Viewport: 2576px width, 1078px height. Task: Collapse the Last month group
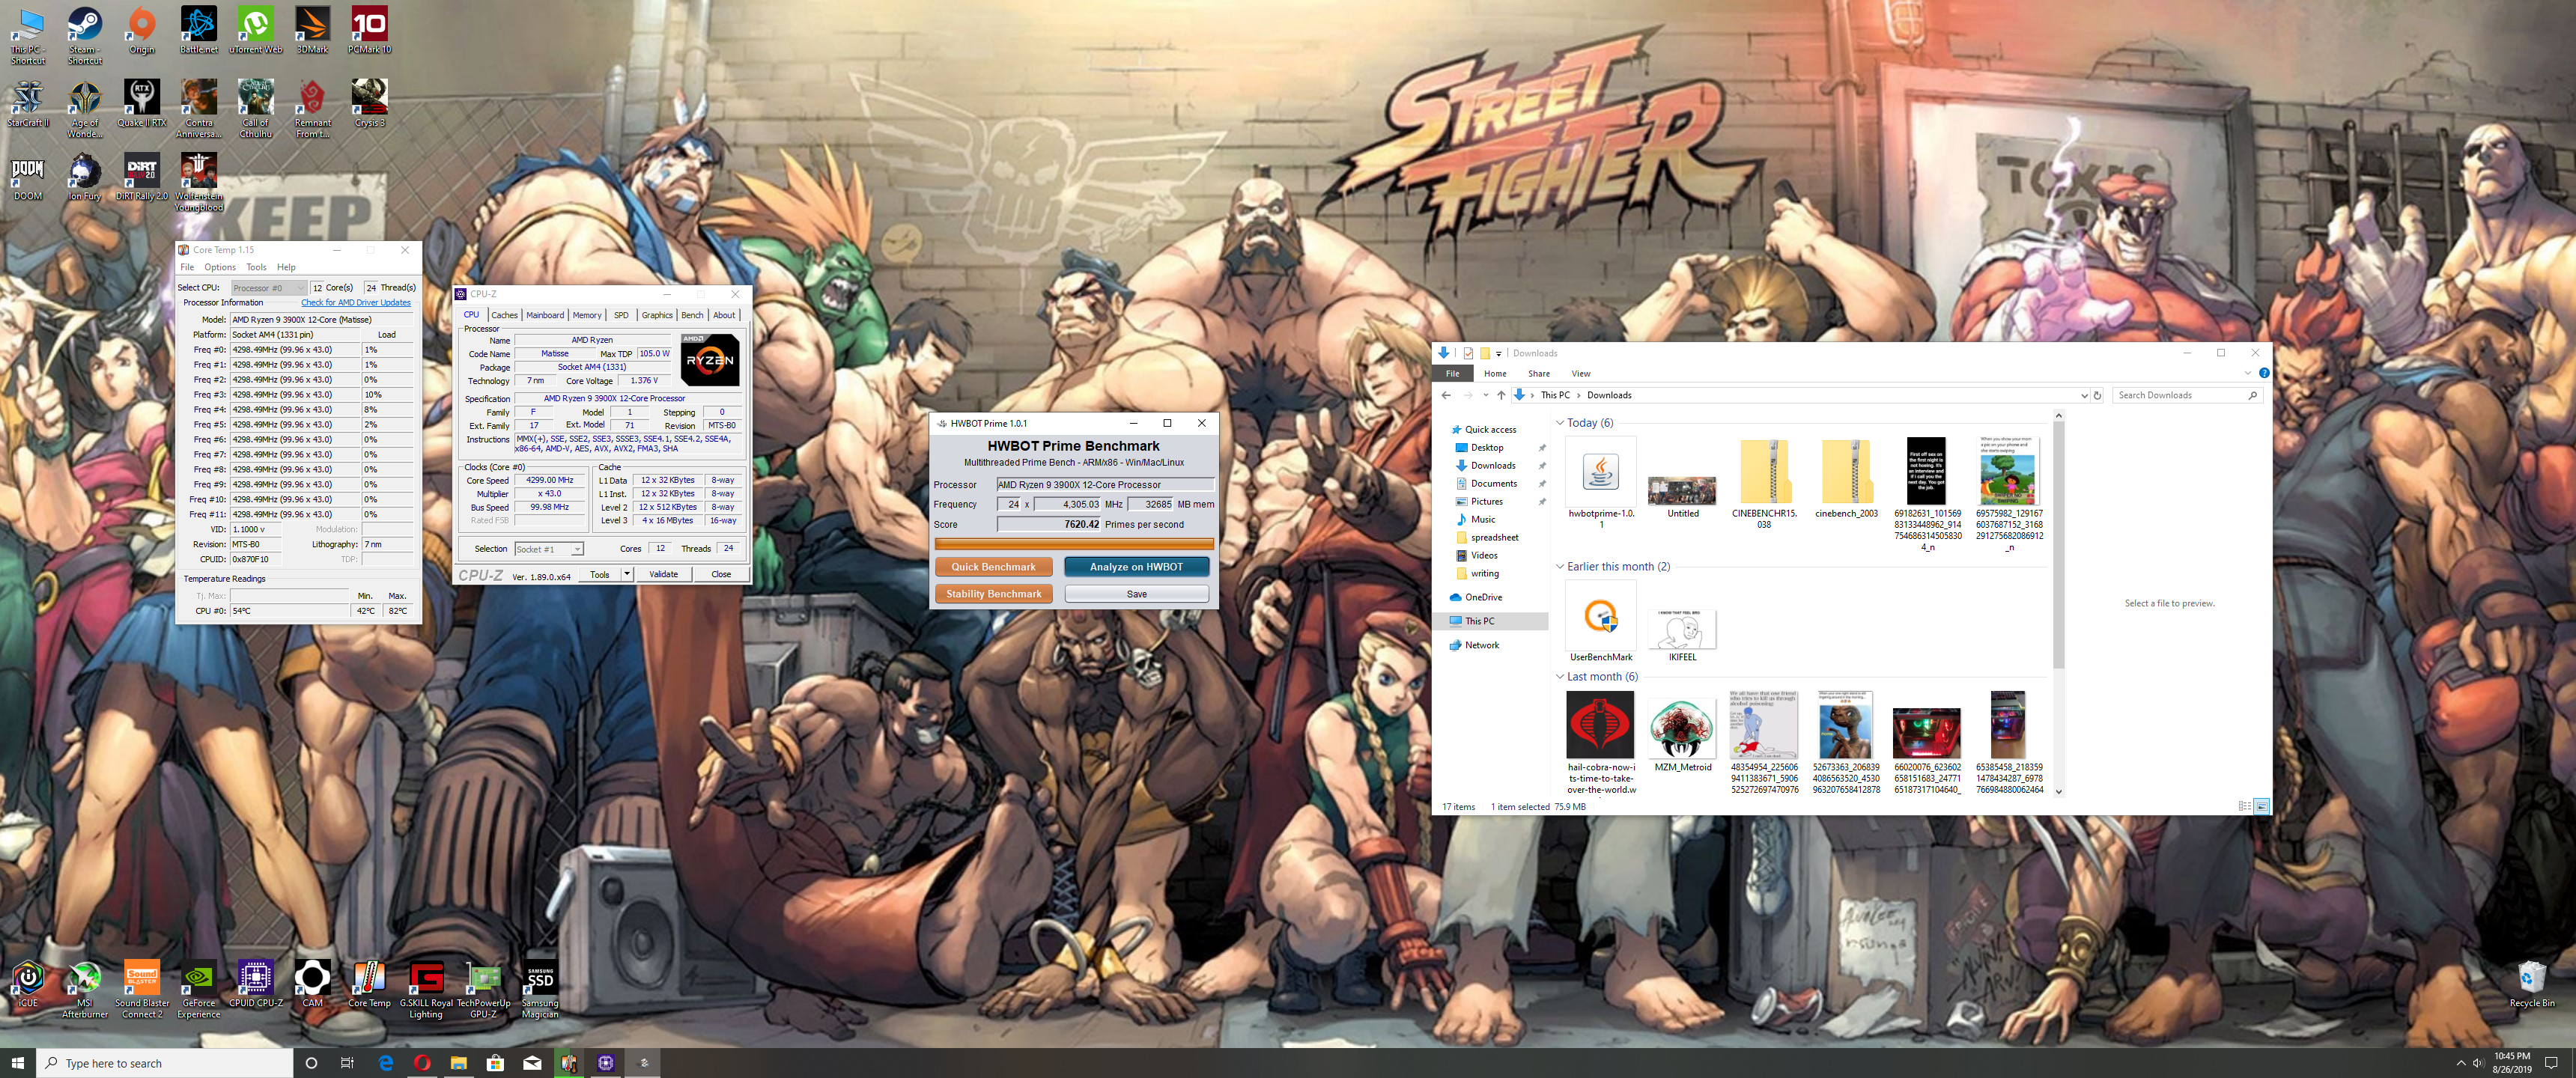pyautogui.click(x=1560, y=677)
